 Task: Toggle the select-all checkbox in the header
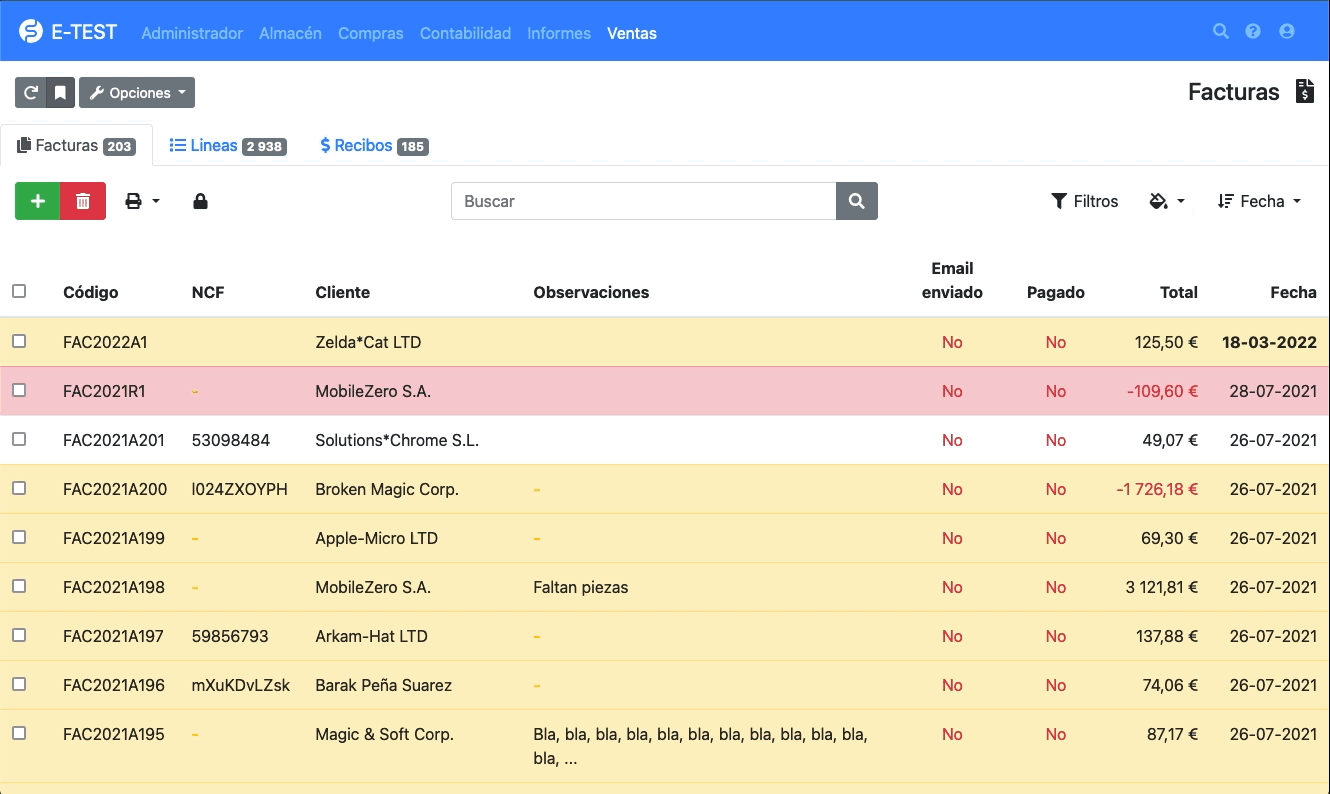[18, 291]
